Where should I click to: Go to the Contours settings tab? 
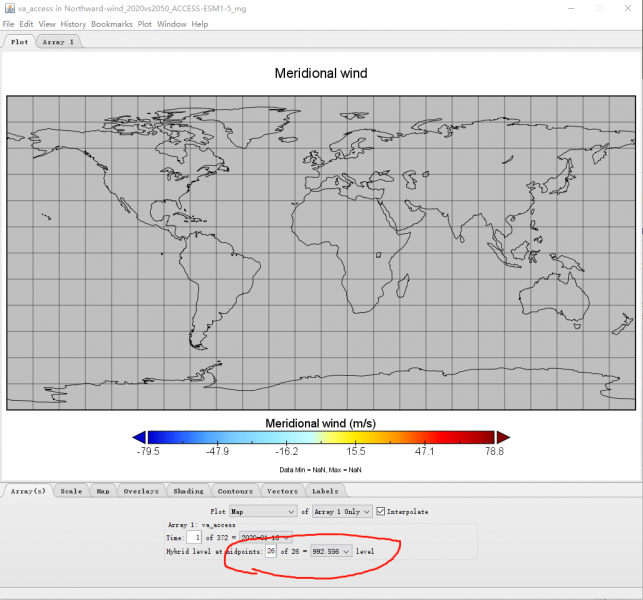[x=235, y=491]
